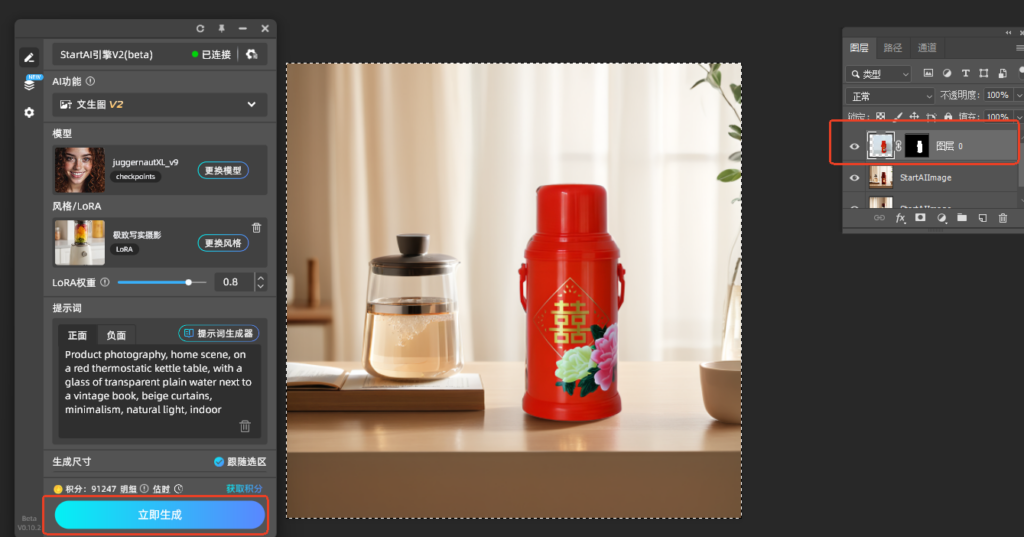Screen dimensions: 1024x537
Task: Toggle the lock position icon
Action: pyautogui.click(x=914, y=117)
